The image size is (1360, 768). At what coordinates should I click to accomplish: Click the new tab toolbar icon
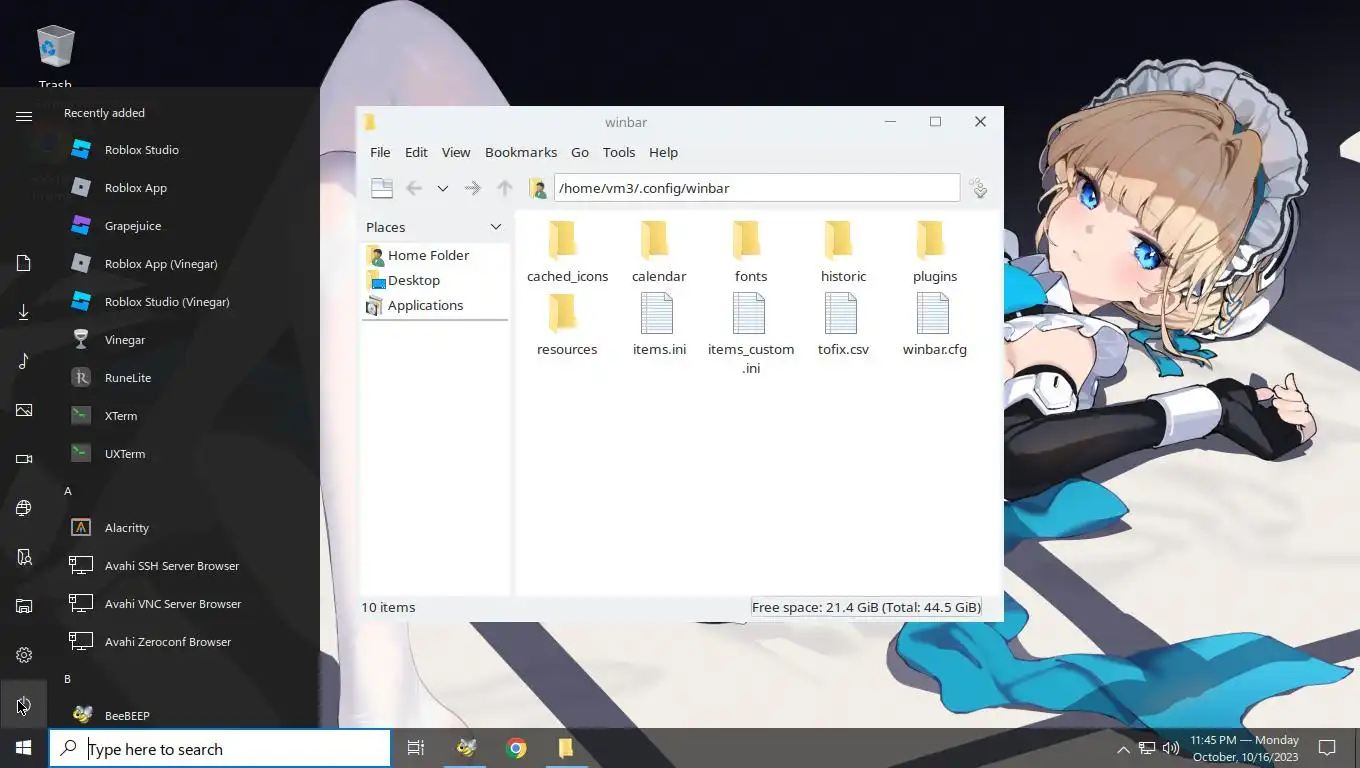coord(381,188)
